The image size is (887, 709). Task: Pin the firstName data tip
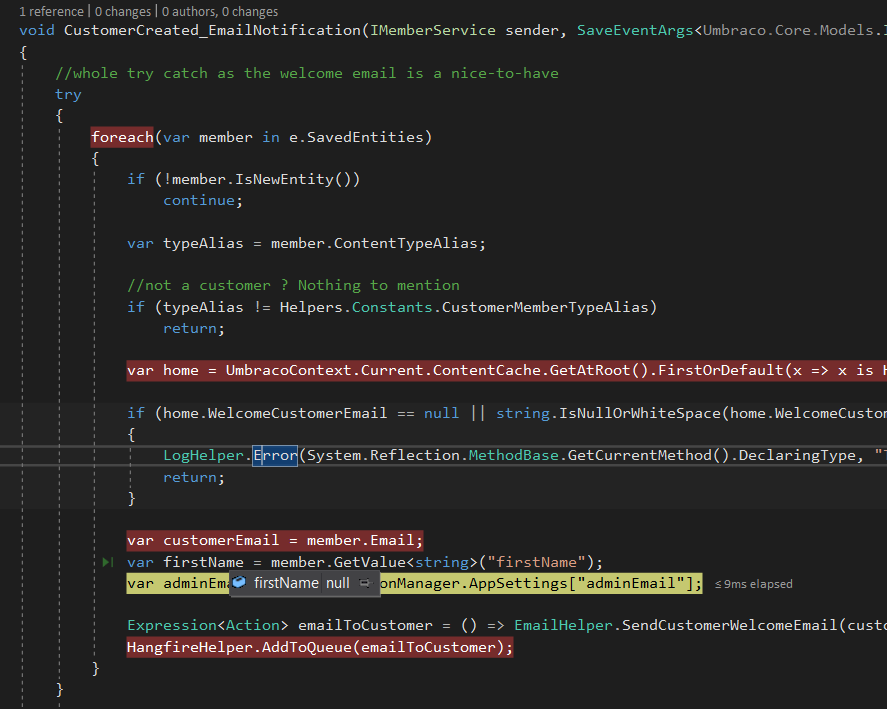pyautogui.click(x=365, y=583)
